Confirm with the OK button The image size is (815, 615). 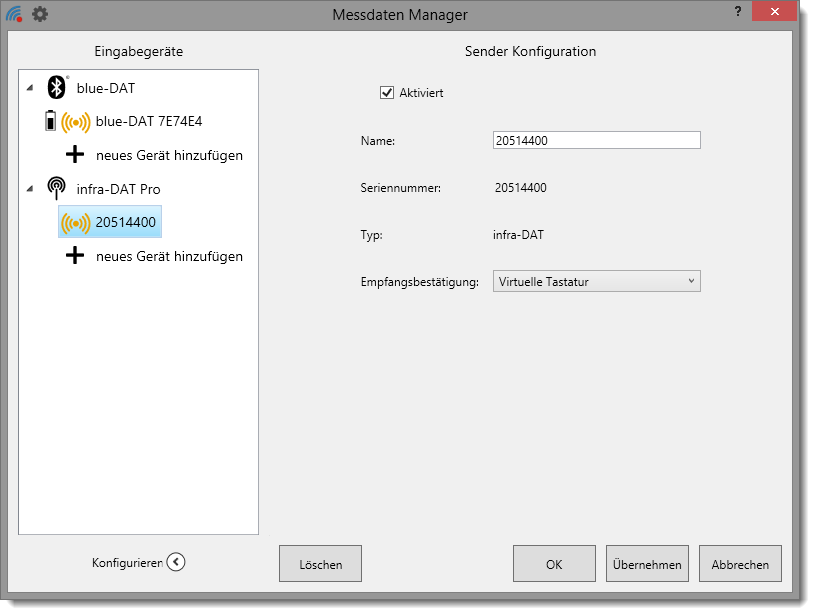(x=554, y=564)
